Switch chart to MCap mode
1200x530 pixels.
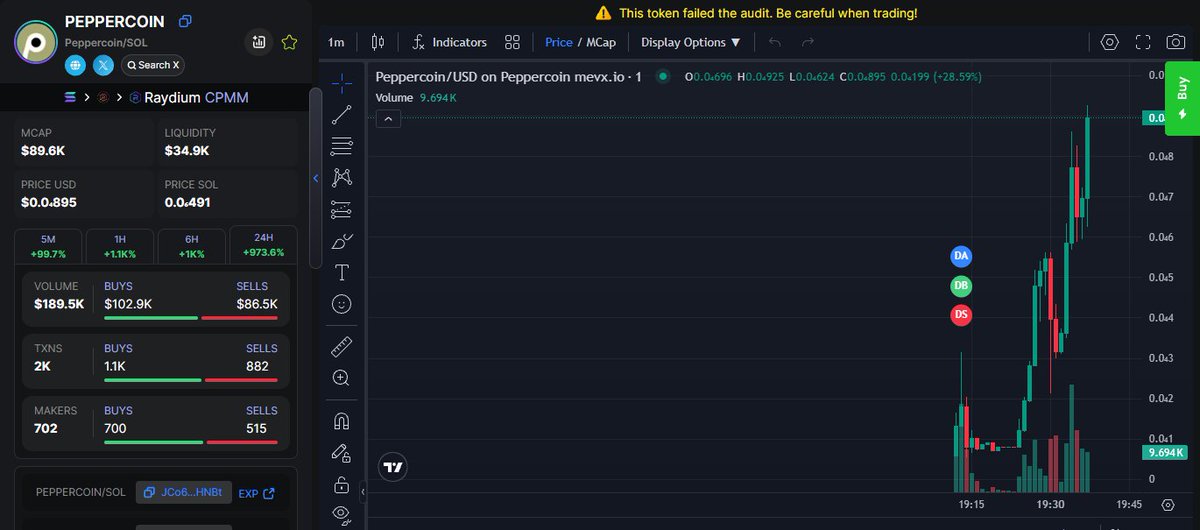(x=600, y=42)
